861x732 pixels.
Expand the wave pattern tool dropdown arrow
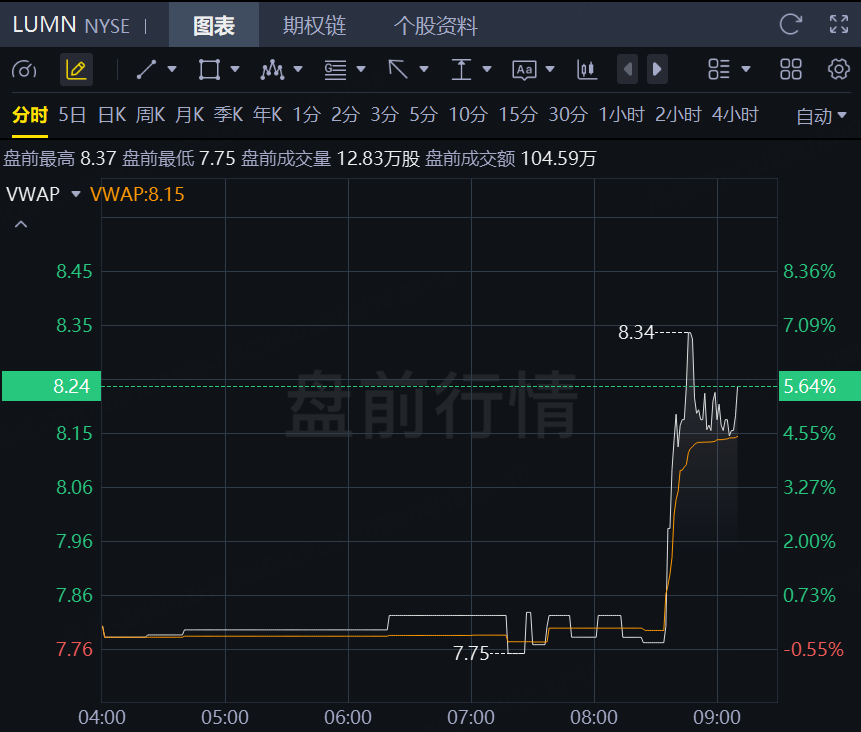click(x=298, y=69)
